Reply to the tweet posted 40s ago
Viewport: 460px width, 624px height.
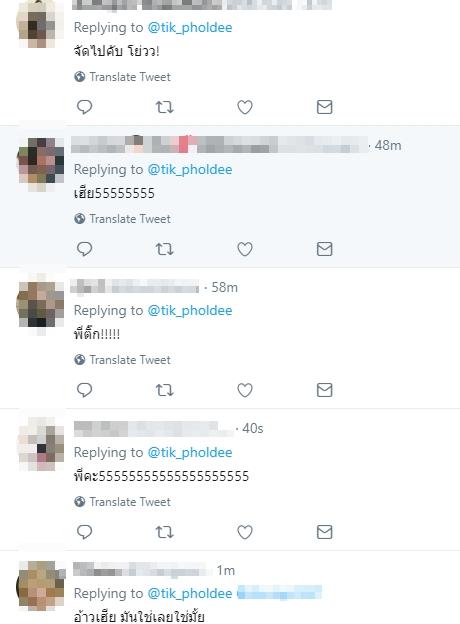coord(84,532)
